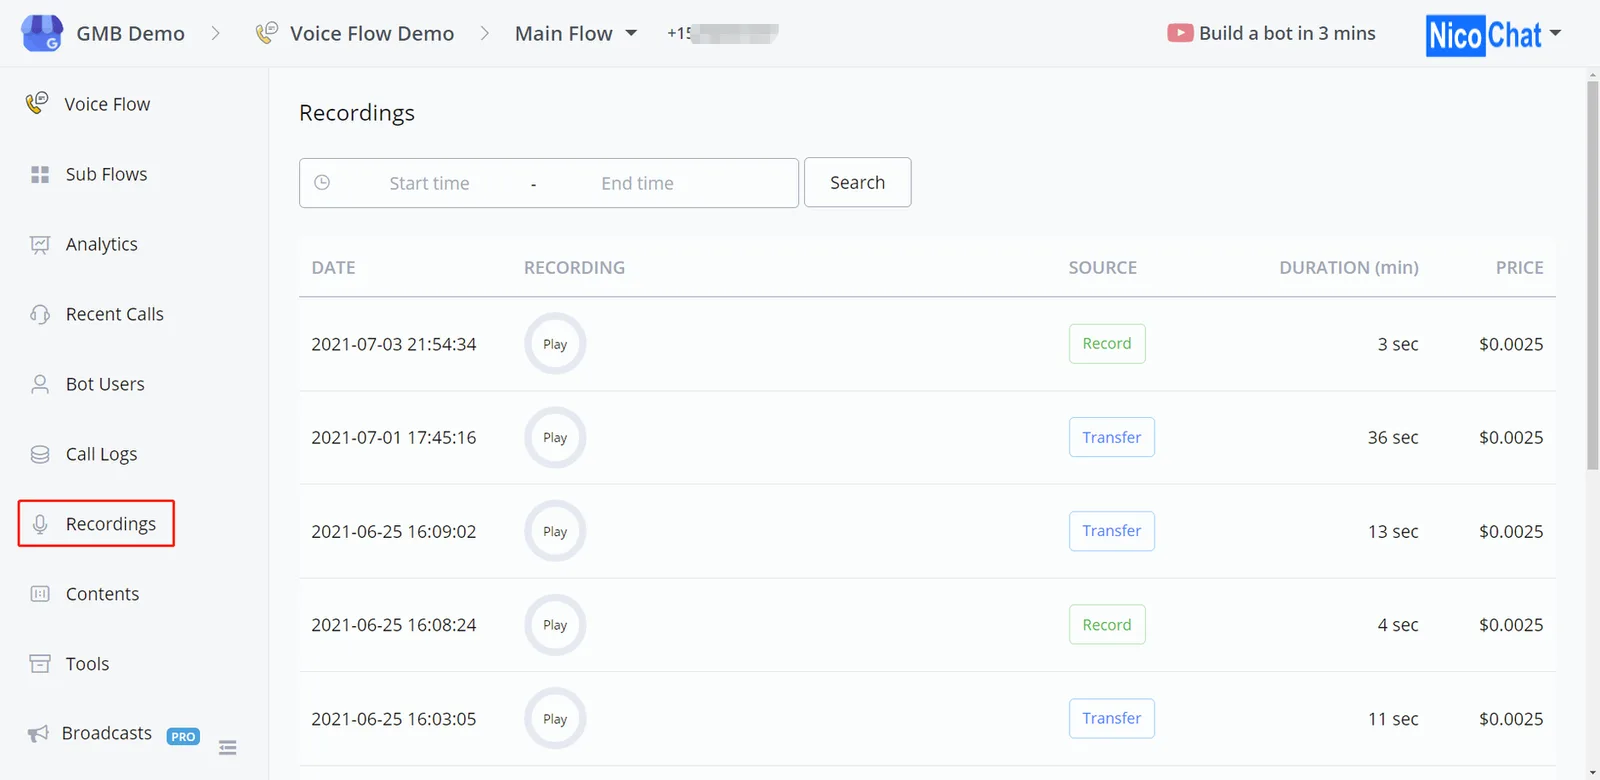The height and width of the screenshot is (780, 1600).
Task: Open the Build a bot in 3 mins link
Action: [x=1287, y=33]
